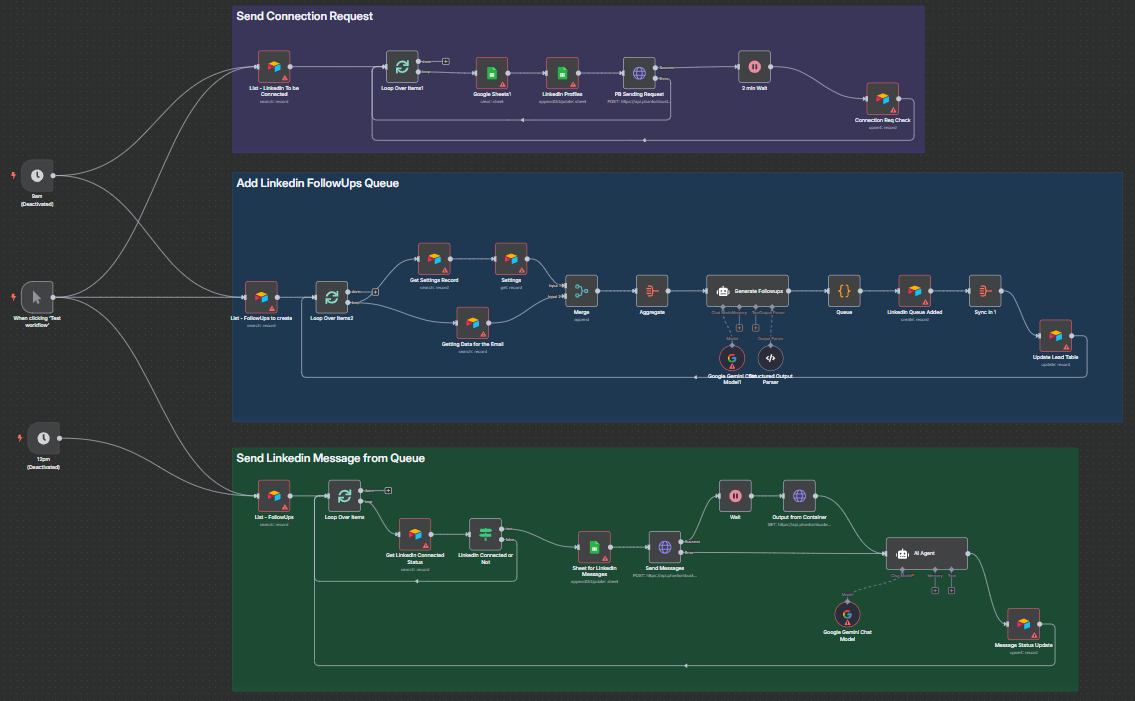Open the 'List - FollowUps to create' node
Viewport: 1135px width, 701px height.
pos(261,297)
